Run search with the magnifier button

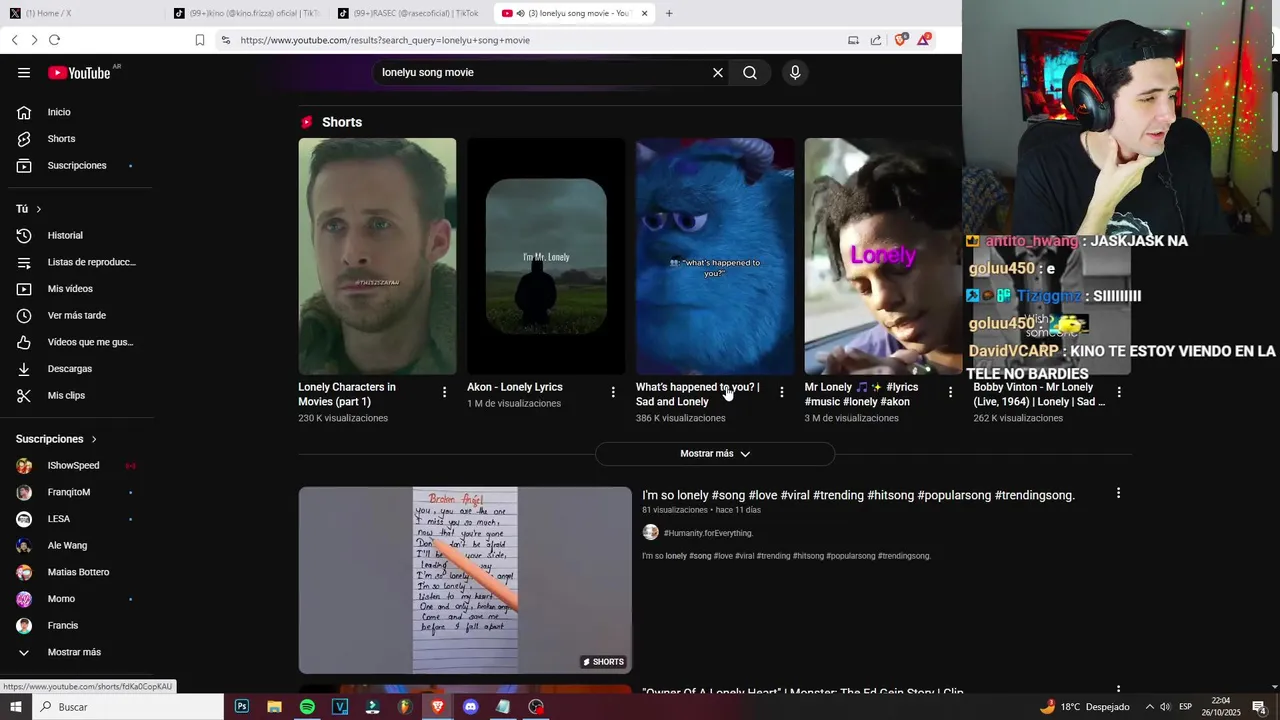[x=750, y=72]
